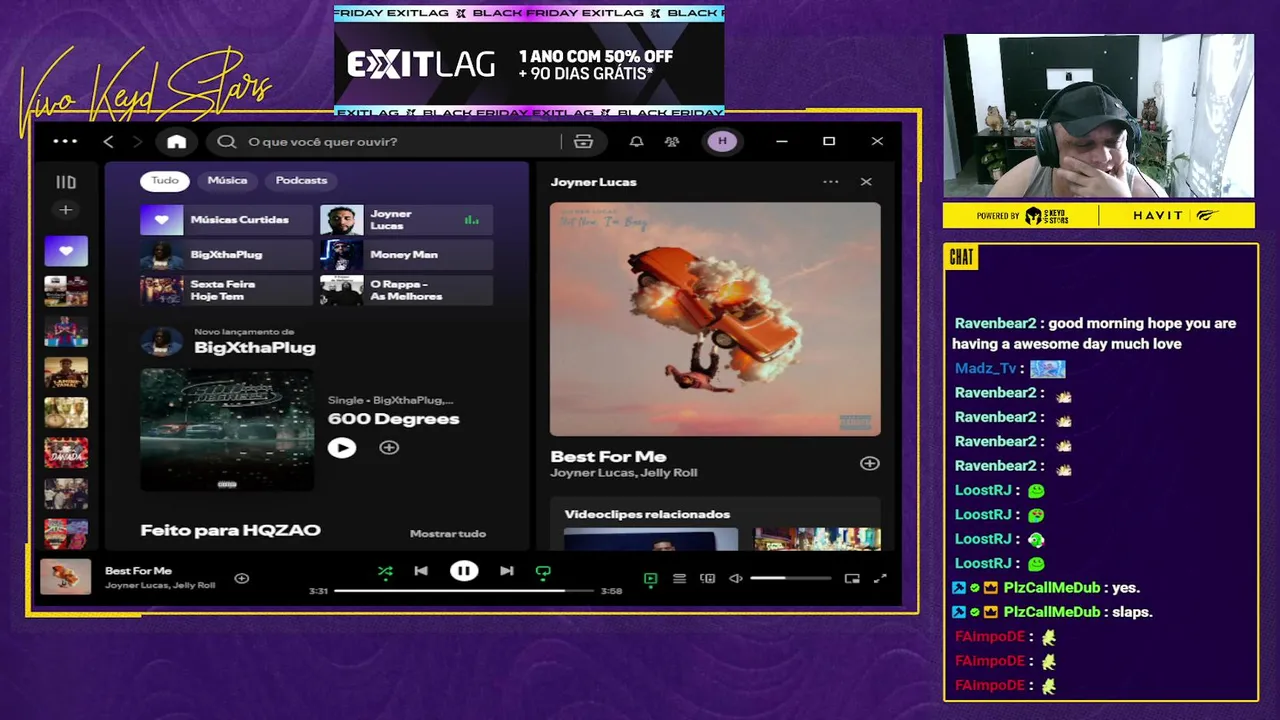1280x720 pixels.
Task: Click the 3:31 elapsed time label
Action: tap(318, 591)
